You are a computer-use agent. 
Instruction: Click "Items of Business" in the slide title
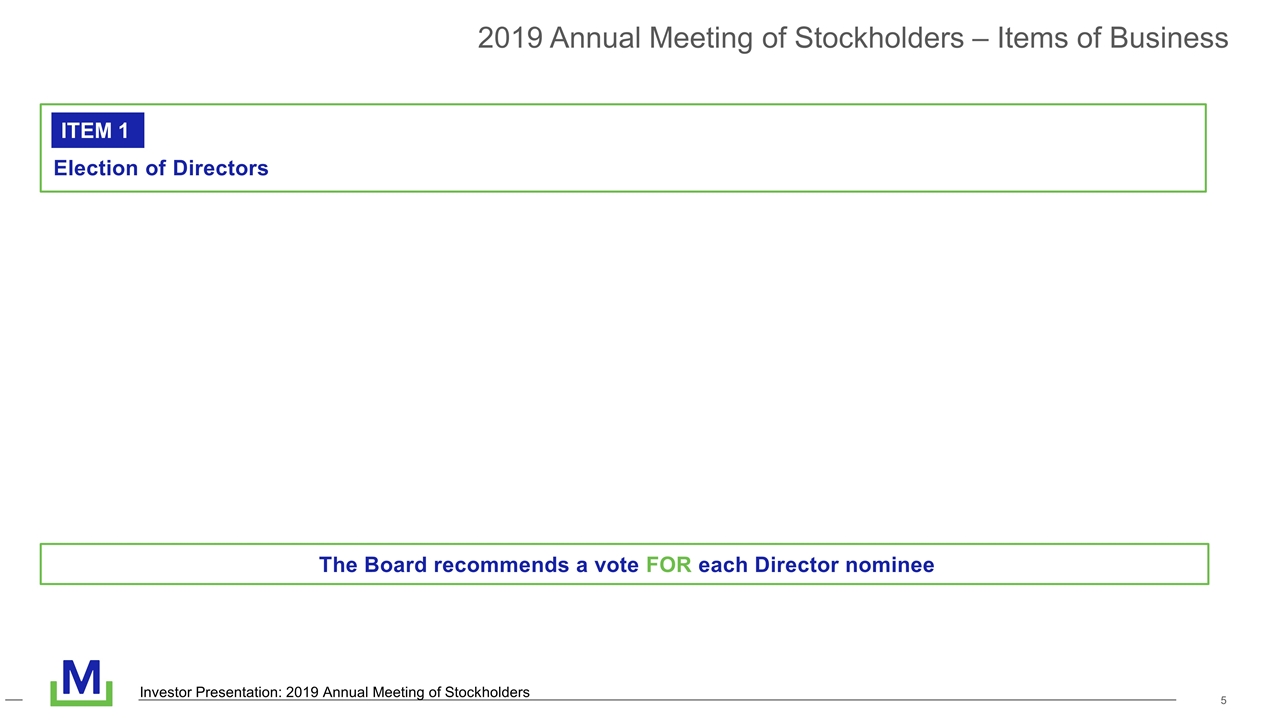tap(1112, 38)
